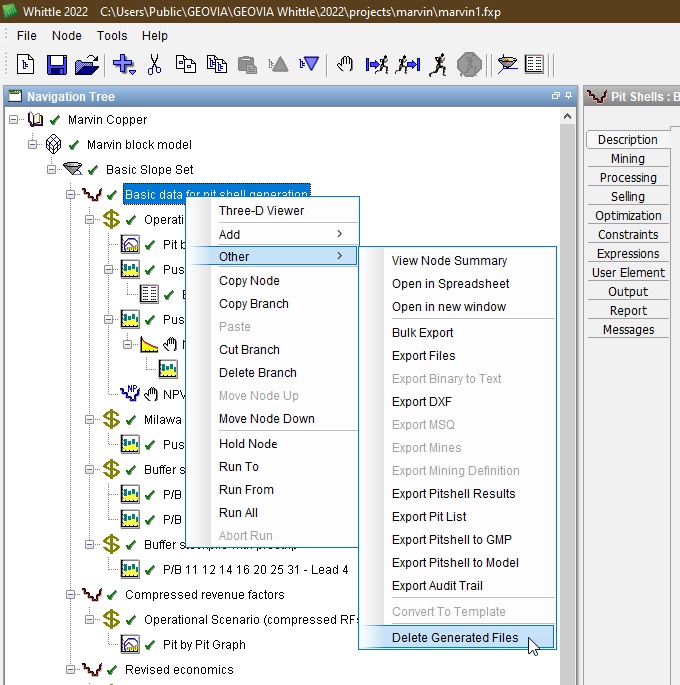The image size is (680, 685).
Task: Click the Milawa node dollar icon
Action: click(x=111, y=419)
